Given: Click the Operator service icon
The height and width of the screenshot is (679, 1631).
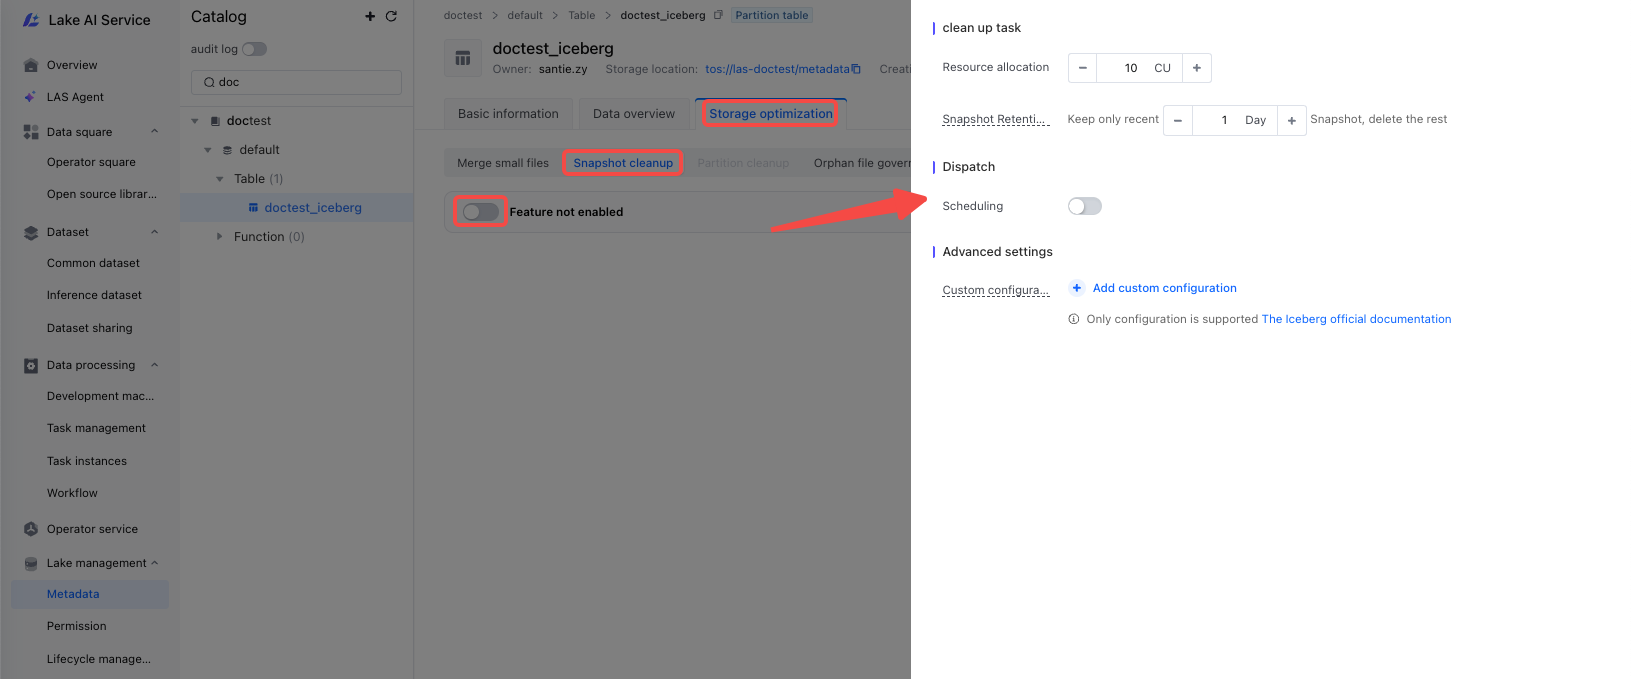Looking at the screenshot, I should pos(31,529).
